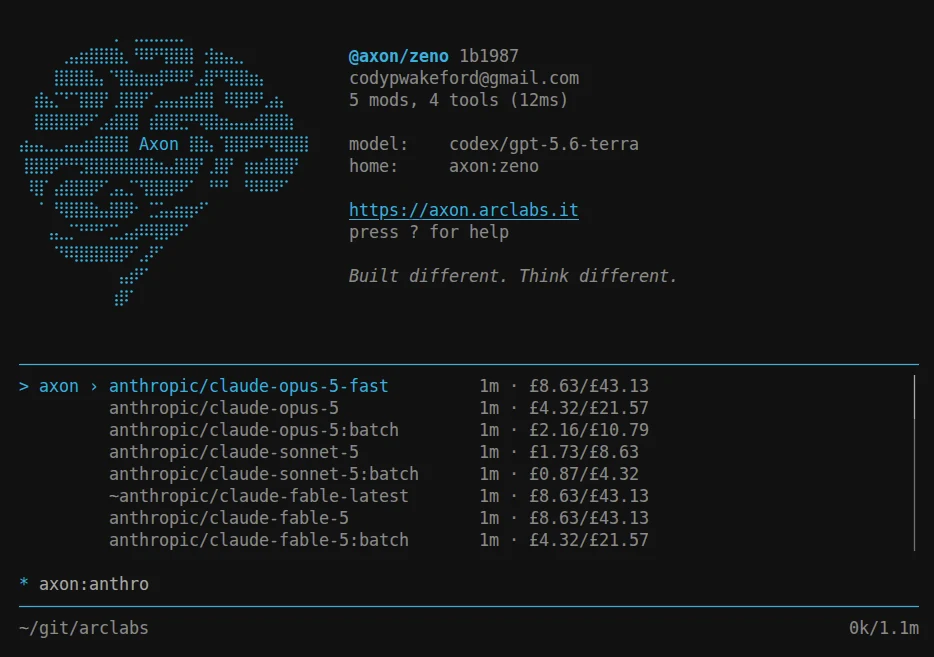Click the asterisk before axon:anthro
The image size is (934, 657).
point(24,583)
